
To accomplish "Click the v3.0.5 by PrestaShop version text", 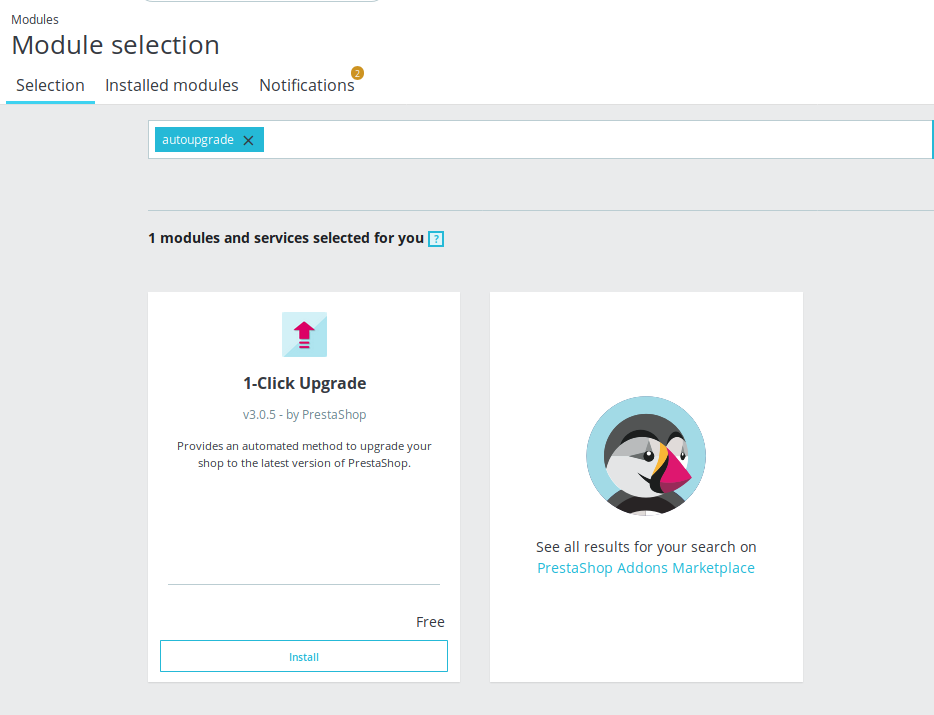I will [304, 415].
